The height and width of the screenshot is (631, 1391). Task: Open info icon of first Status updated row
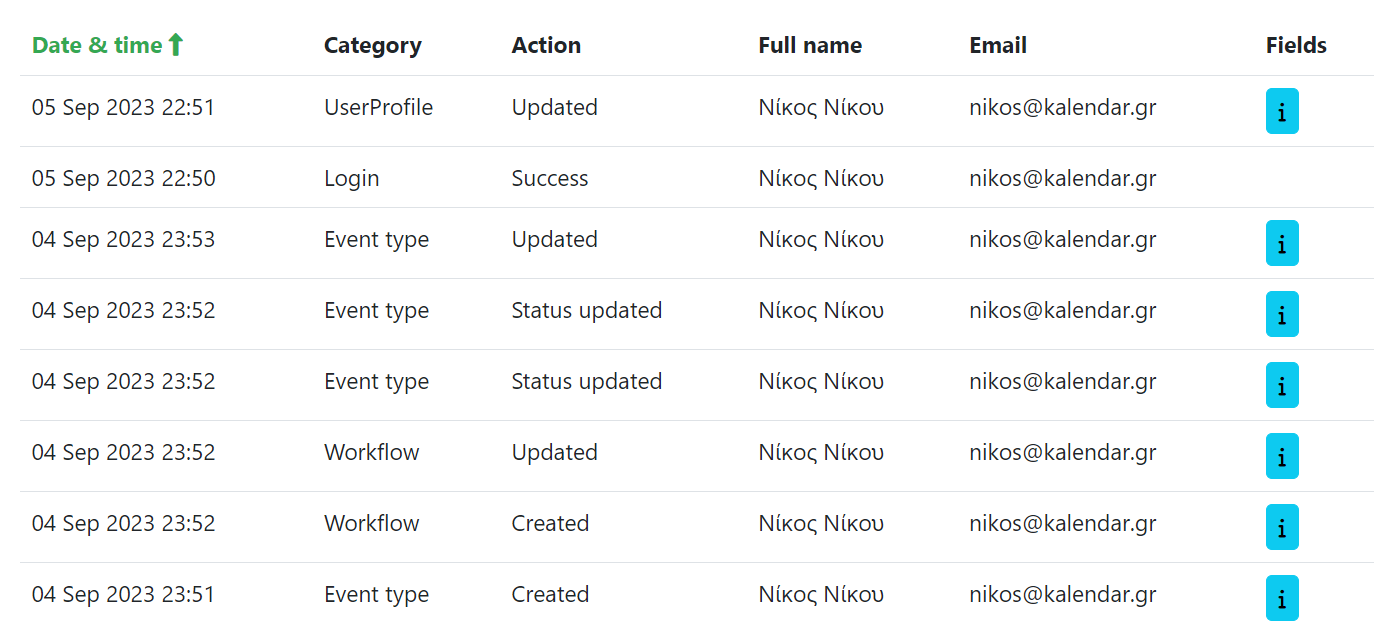(1281, 314)
